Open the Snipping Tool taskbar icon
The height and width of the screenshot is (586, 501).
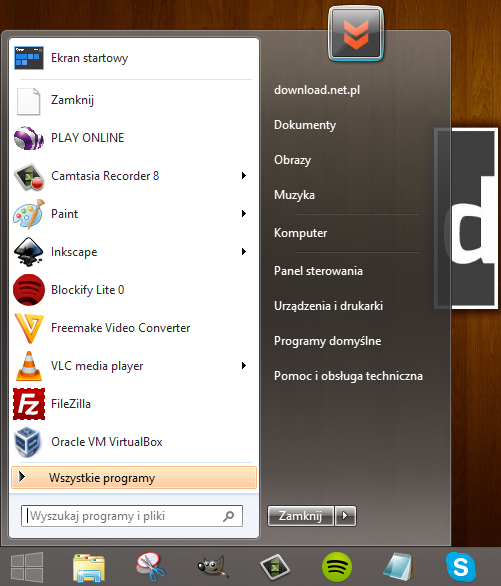point(151,567)
